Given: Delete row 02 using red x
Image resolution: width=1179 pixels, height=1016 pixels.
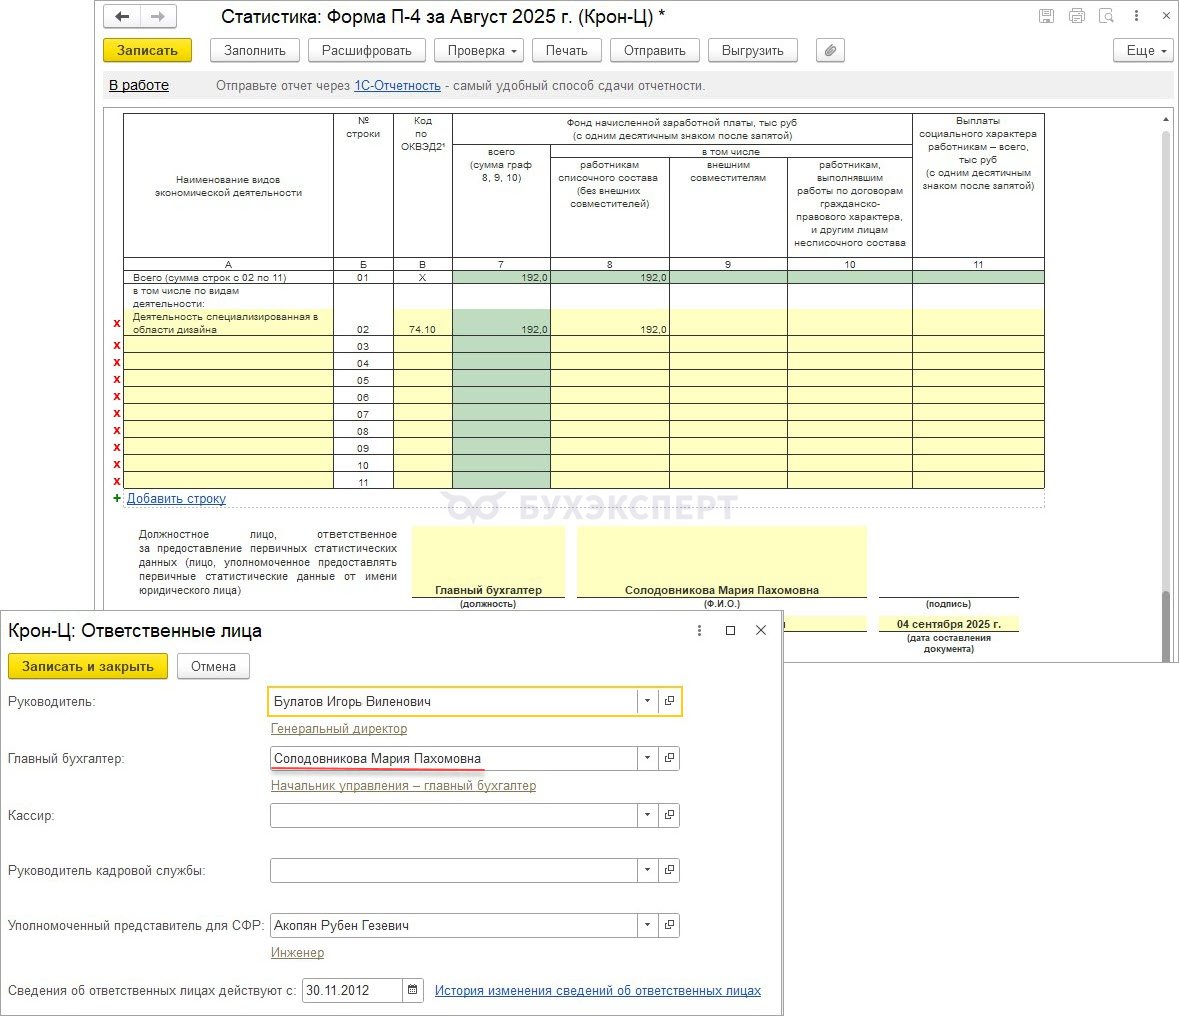Looking at the screenshot, I should (x=117, y=323).
